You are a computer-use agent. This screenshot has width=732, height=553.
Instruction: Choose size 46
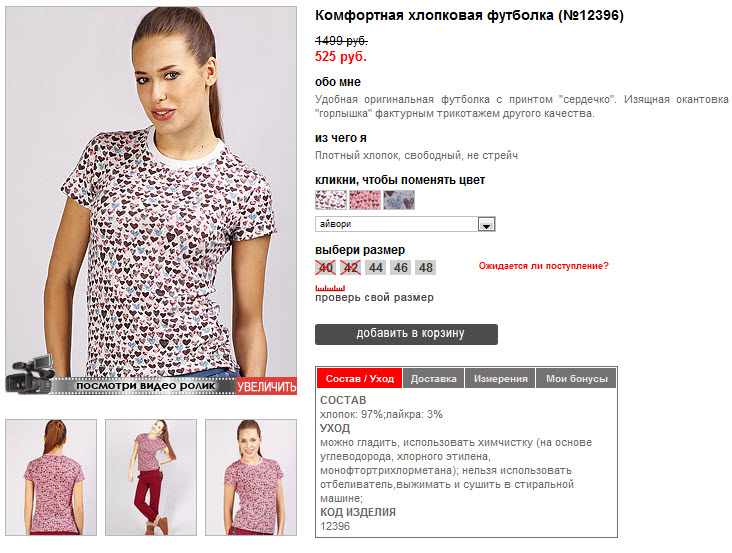click(x=401, y=267)
